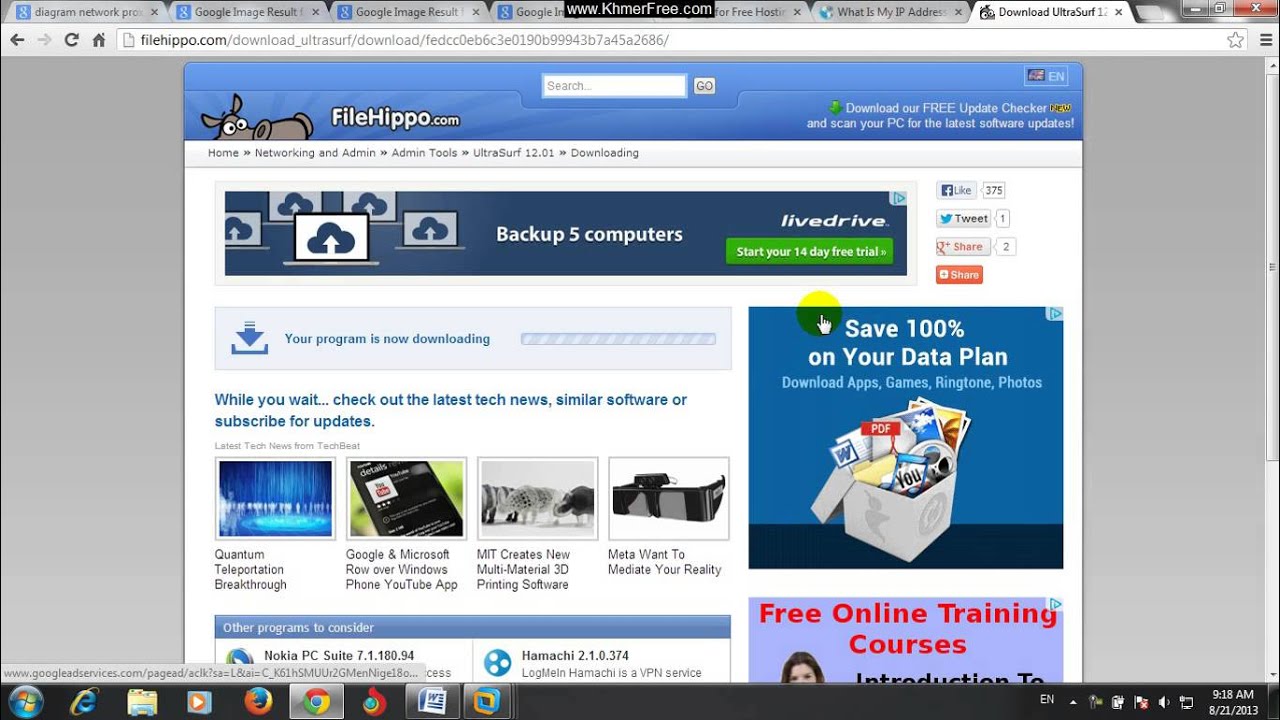Image resolution: width=1280 pixels, height=720 pixels.
Task: Click the orange Share button
Action: tap(959, 274)
